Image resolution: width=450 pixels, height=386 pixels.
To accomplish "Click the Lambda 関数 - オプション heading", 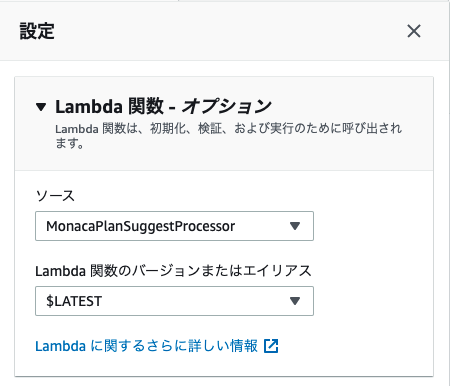I will (163, 107).
